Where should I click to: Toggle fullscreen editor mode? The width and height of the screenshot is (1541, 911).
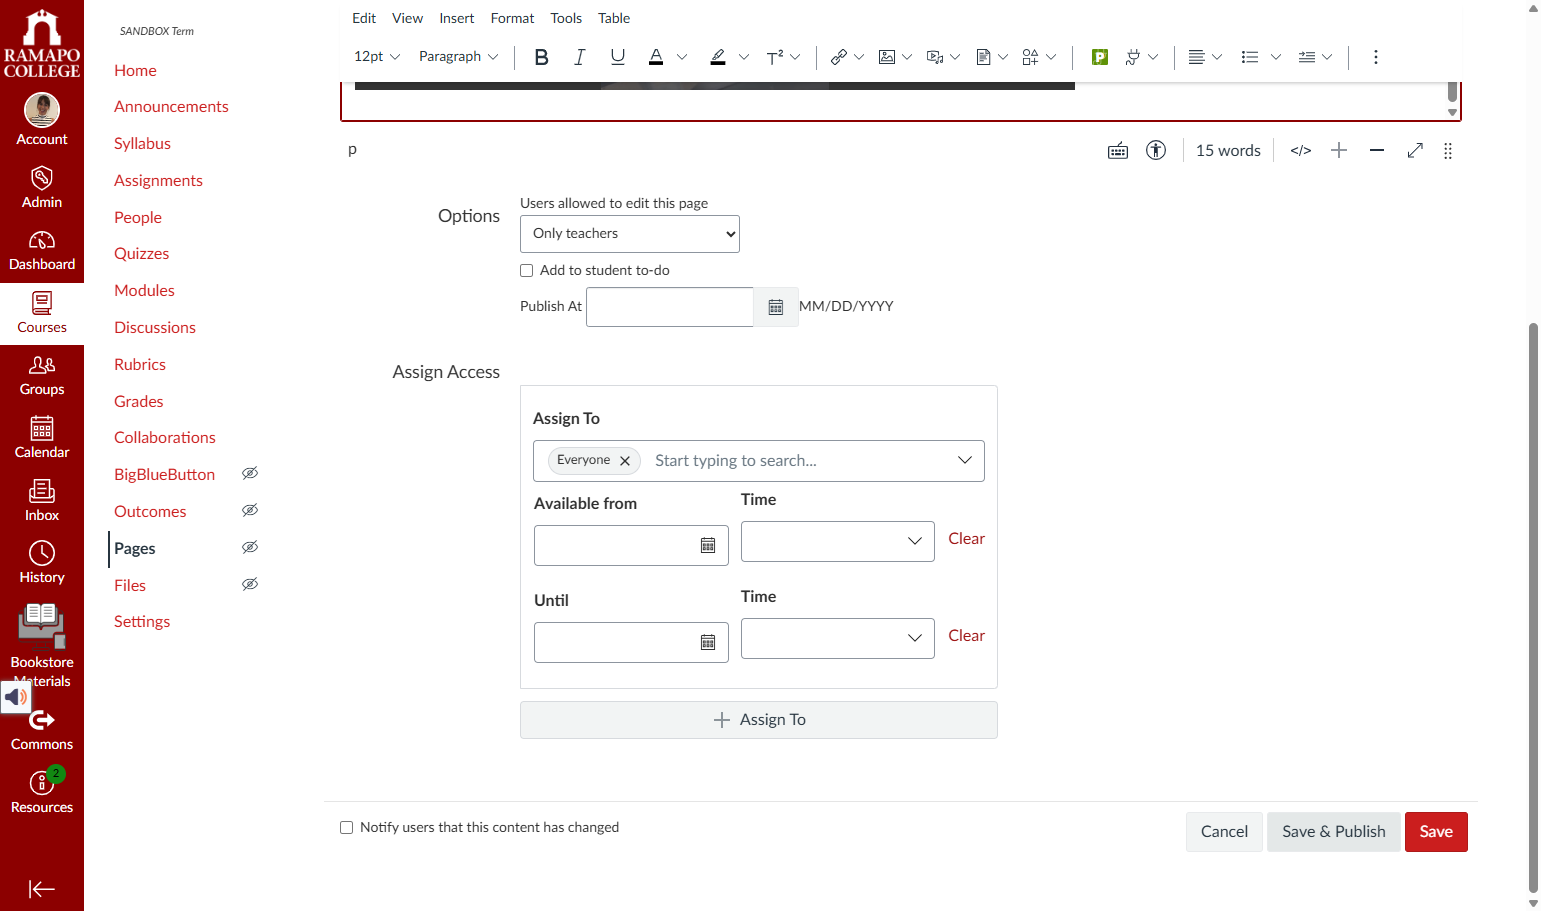[1415, 151]
